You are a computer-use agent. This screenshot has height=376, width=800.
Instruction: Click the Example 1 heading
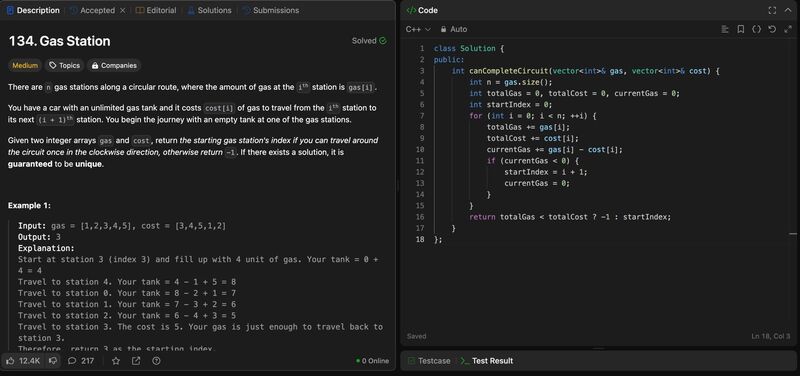coord(29,206)
